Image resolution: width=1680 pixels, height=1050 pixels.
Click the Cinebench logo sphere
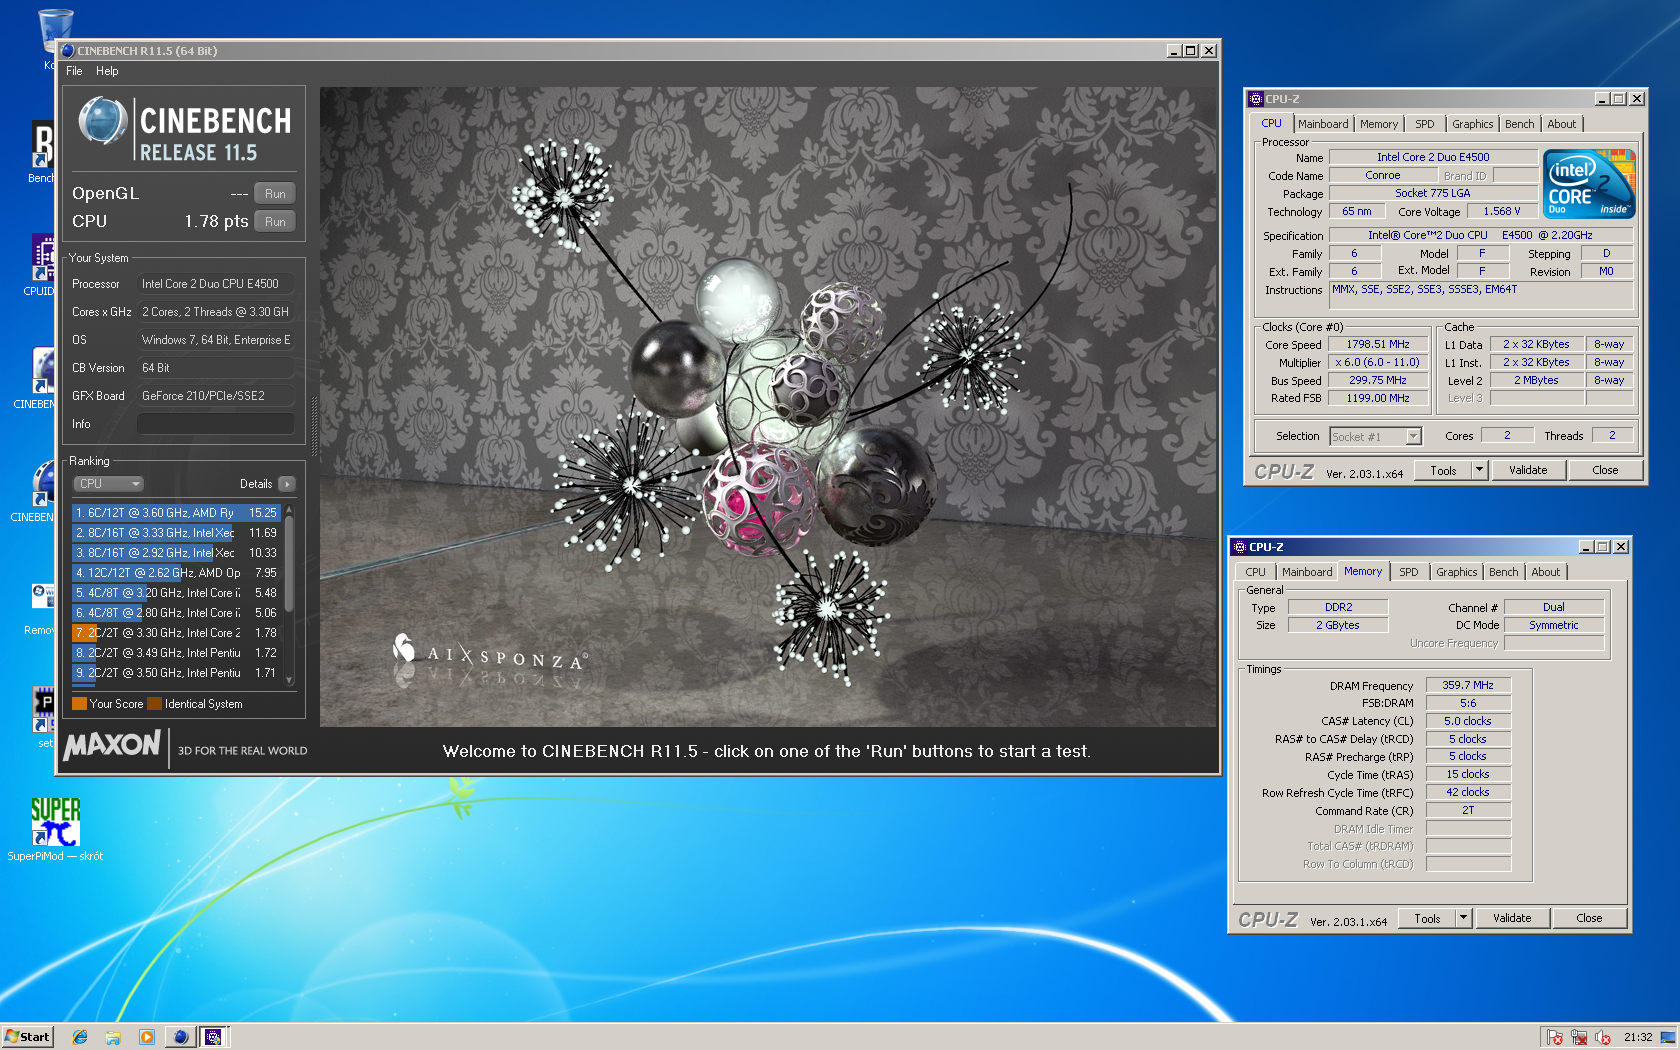point(102,121)
